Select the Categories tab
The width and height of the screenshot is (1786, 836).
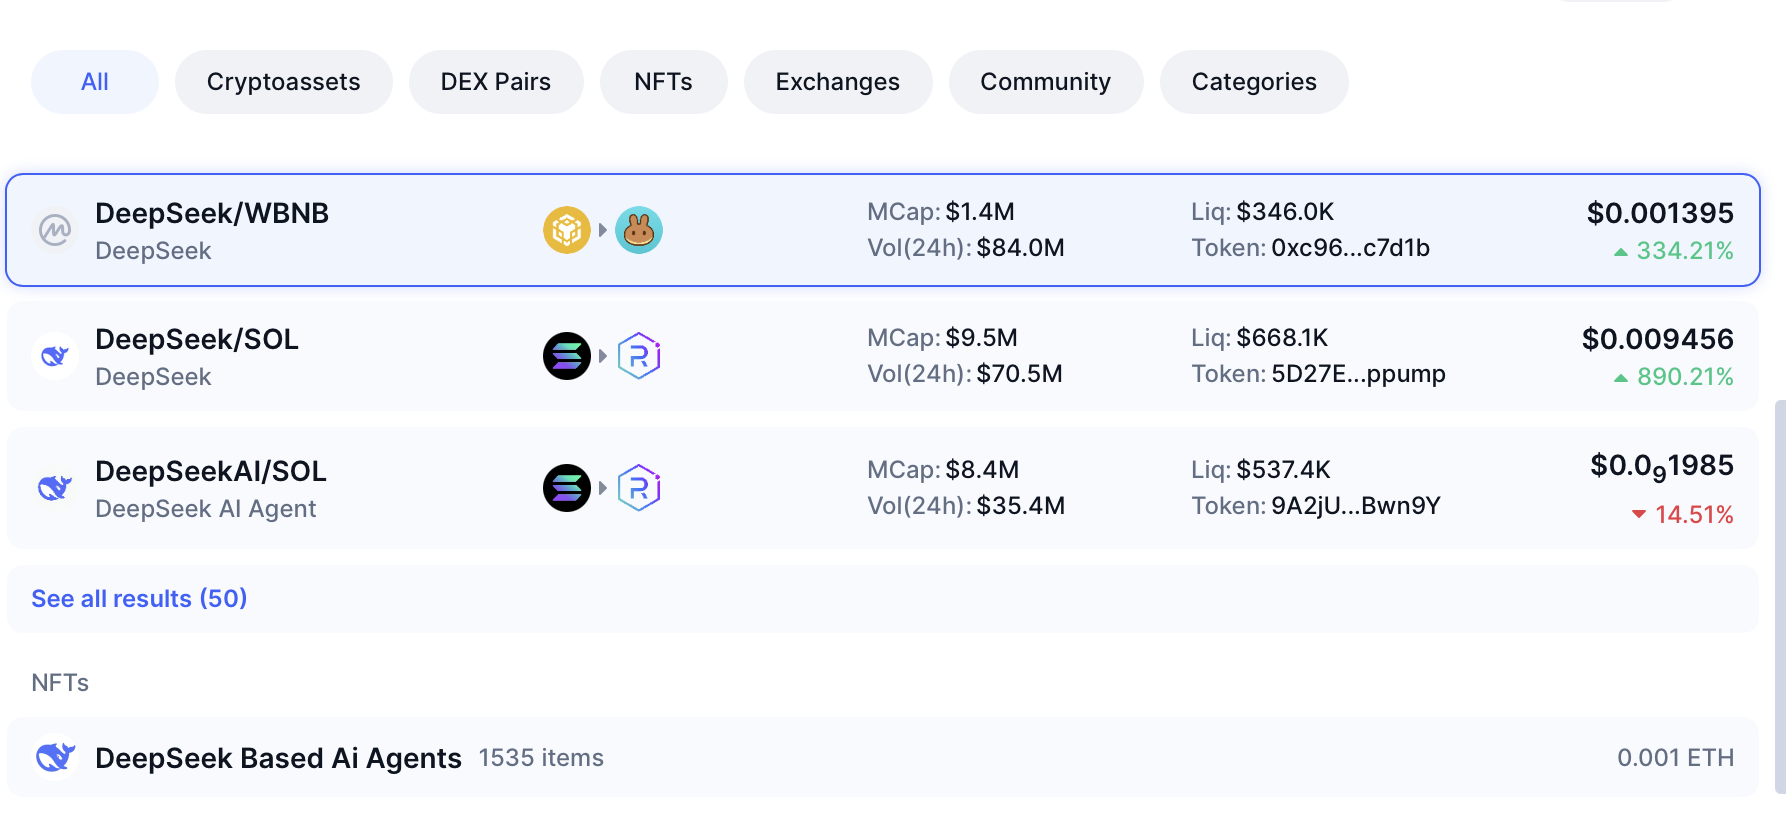coord(1254,82)
